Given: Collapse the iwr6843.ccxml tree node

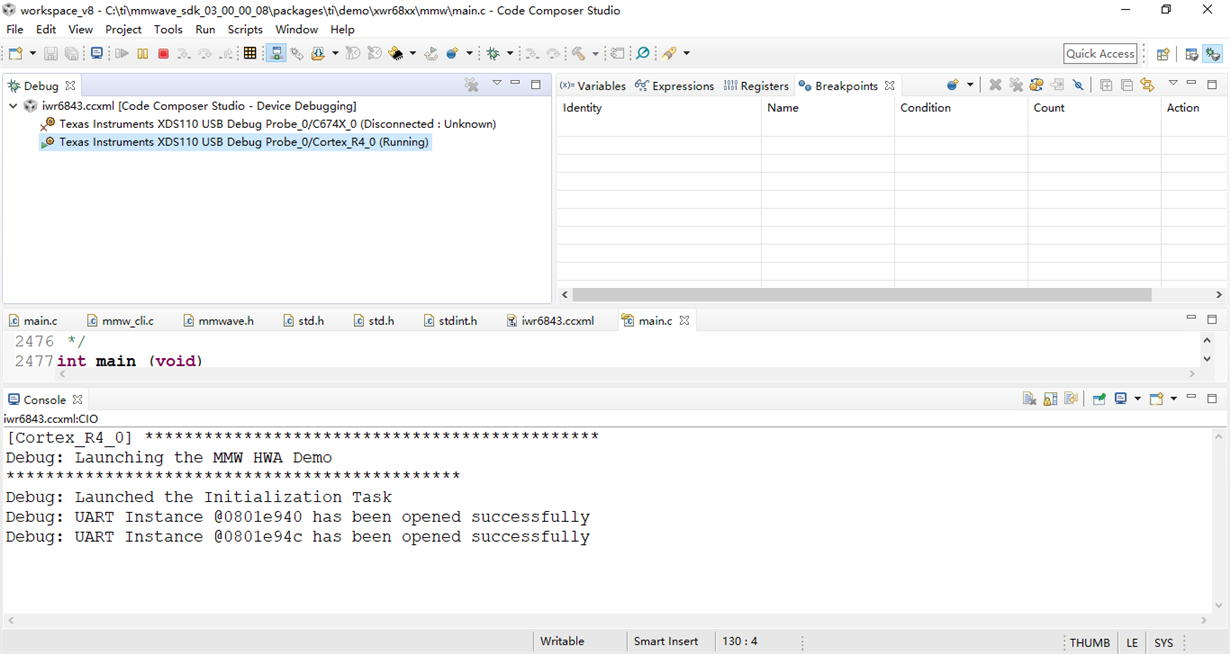Looking at the screenshot, I should tap(13, 105).
